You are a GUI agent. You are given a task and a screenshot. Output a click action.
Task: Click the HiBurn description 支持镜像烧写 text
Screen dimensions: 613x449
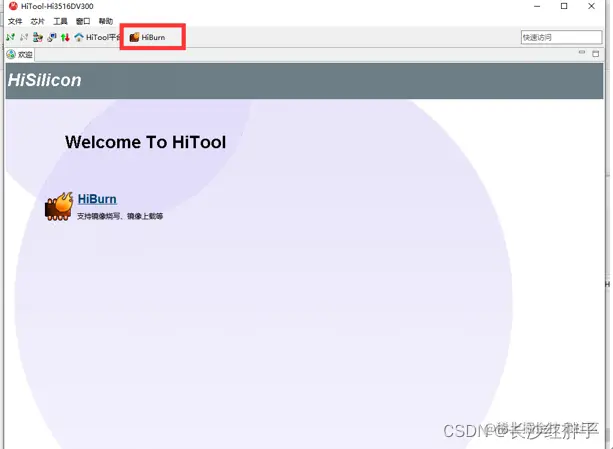tap(120, 216)
